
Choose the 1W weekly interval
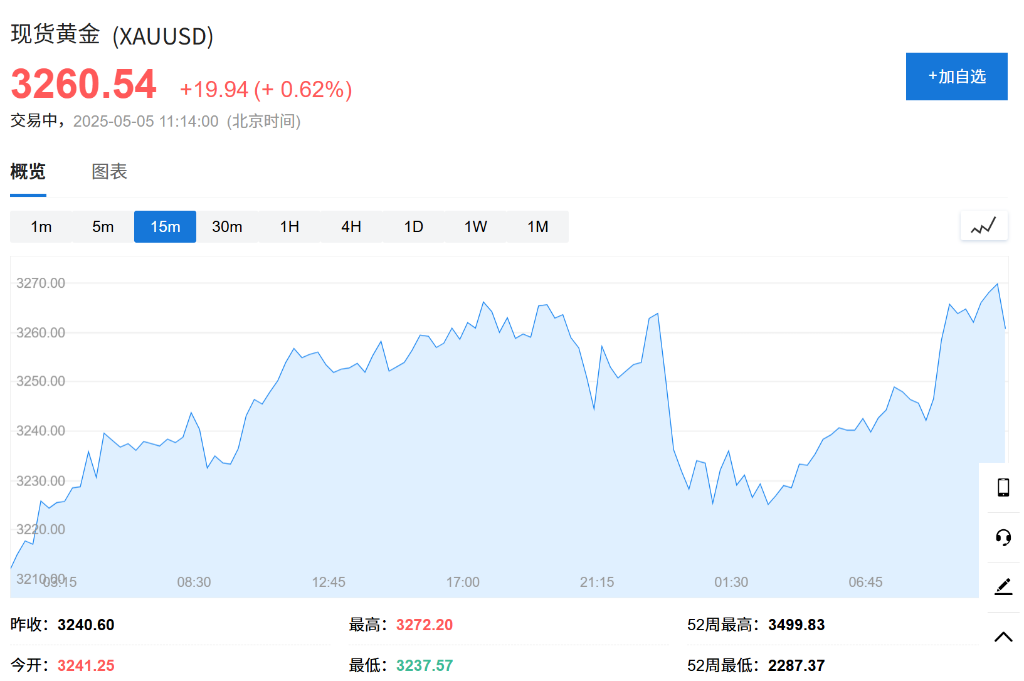[475, 227]
